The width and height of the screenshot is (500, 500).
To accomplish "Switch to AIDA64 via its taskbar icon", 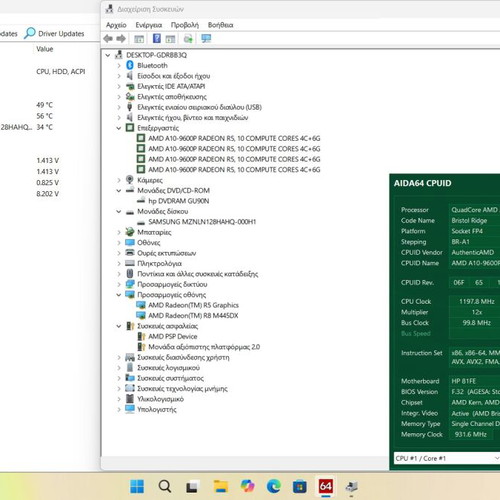I will [x=325, y=486].
